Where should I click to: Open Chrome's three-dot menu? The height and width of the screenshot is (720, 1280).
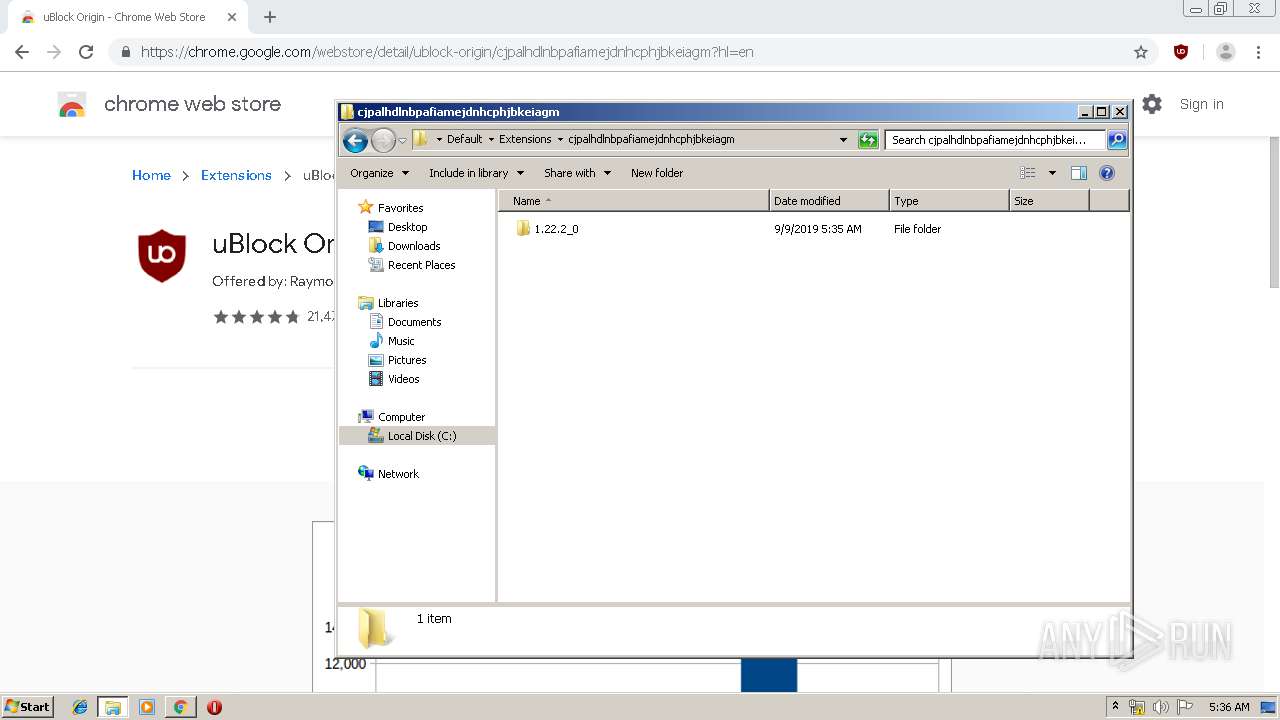click(x=1258, y=52)
